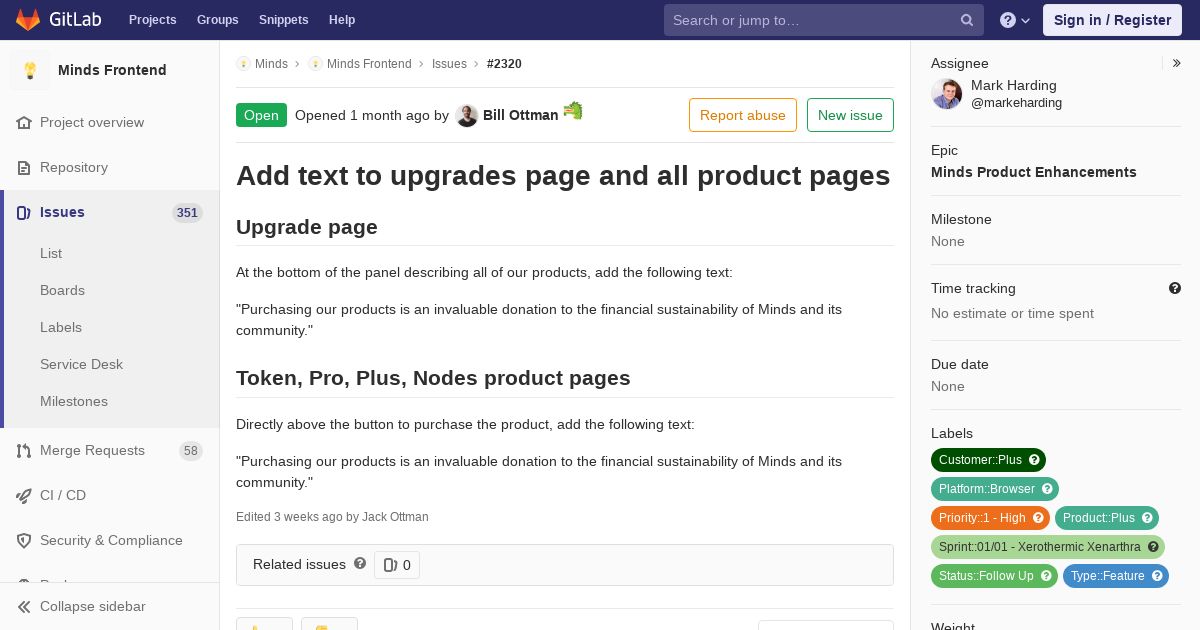Click Type::Feature label
This screenshot has height=630, width=1200.
(1107, 576)
